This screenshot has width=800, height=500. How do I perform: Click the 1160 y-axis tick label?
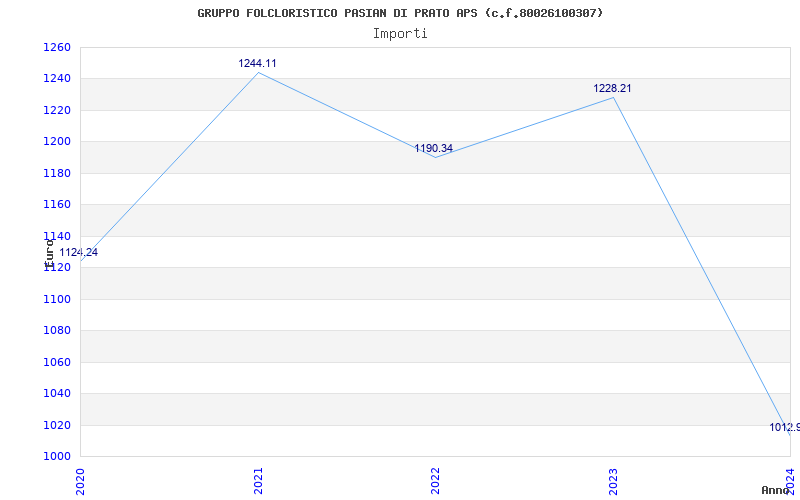(57, 205)
